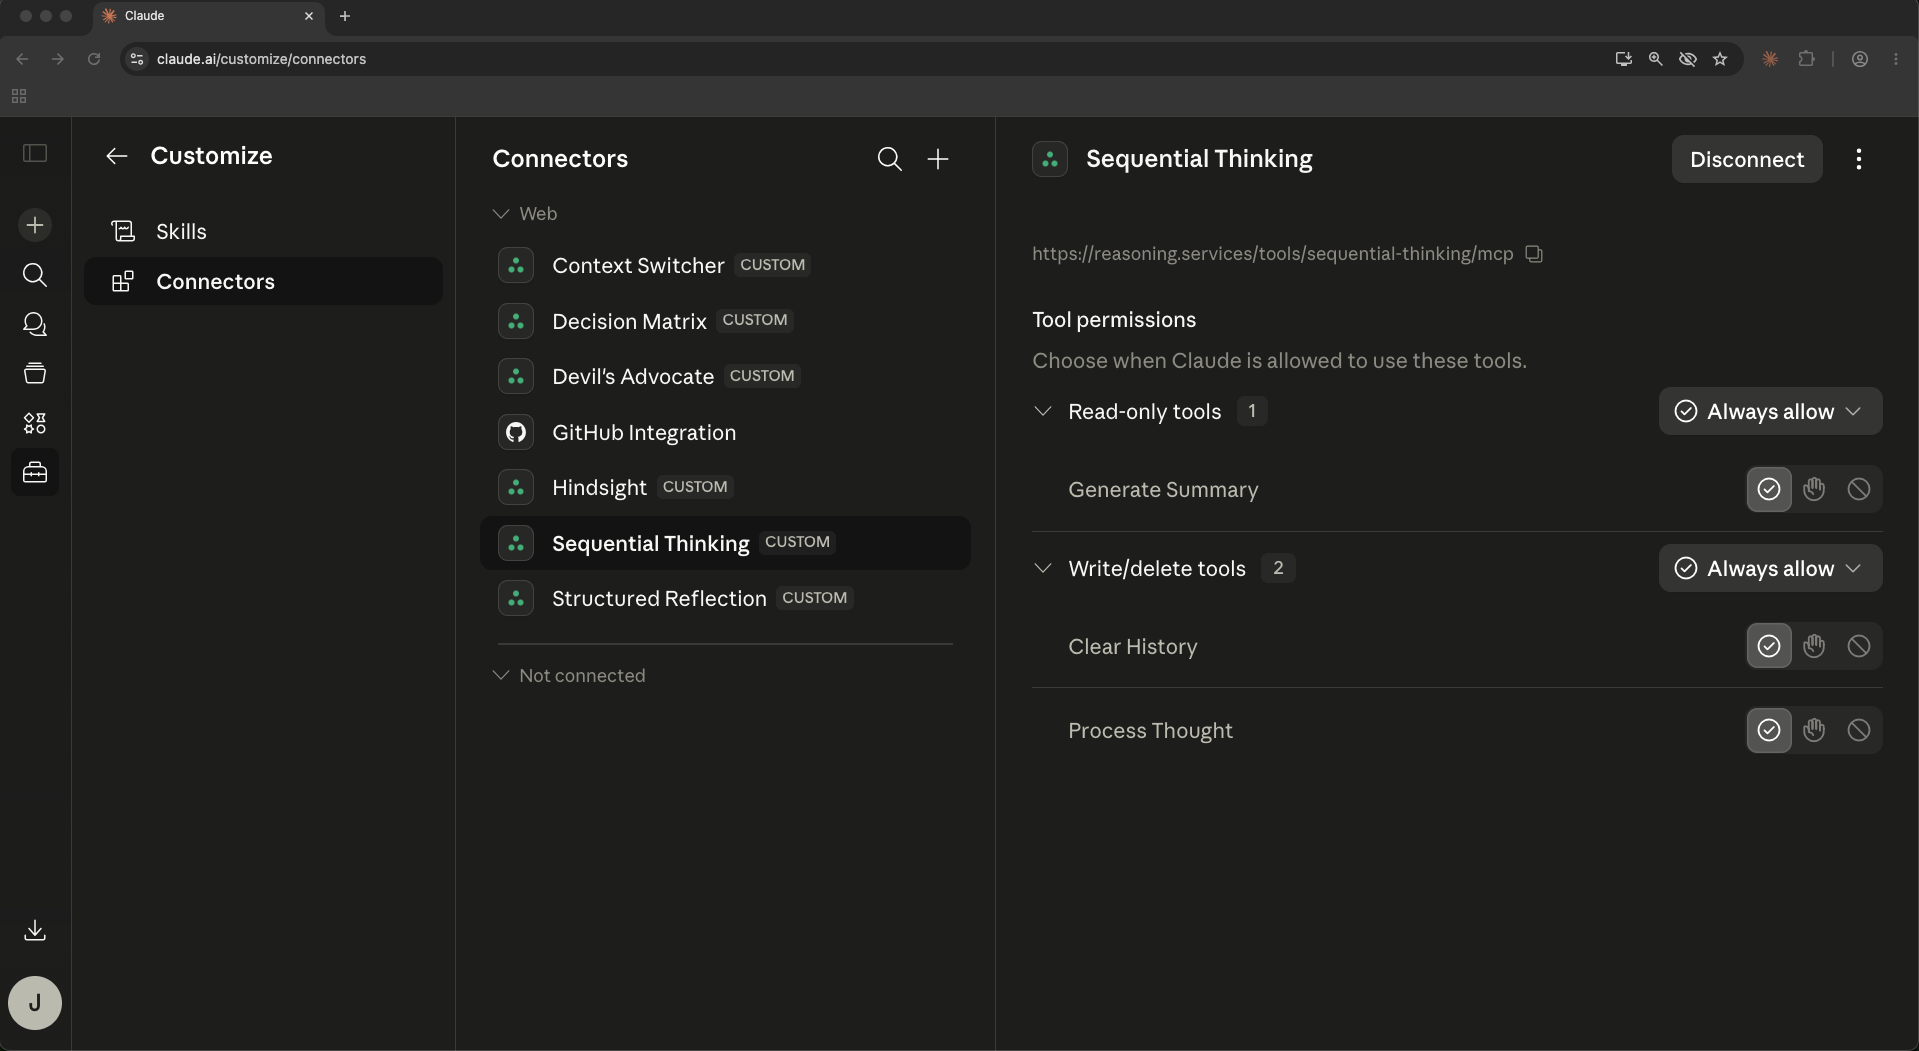
Task: Click the GitHub Integration octocat icon
Action: [516, 432]
